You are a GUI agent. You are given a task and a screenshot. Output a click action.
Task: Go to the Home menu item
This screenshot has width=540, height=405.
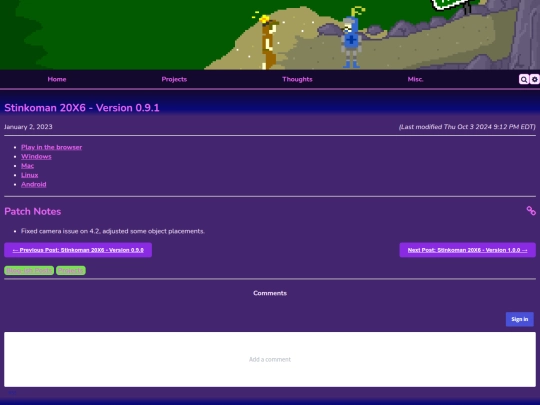tap(57, 79)
